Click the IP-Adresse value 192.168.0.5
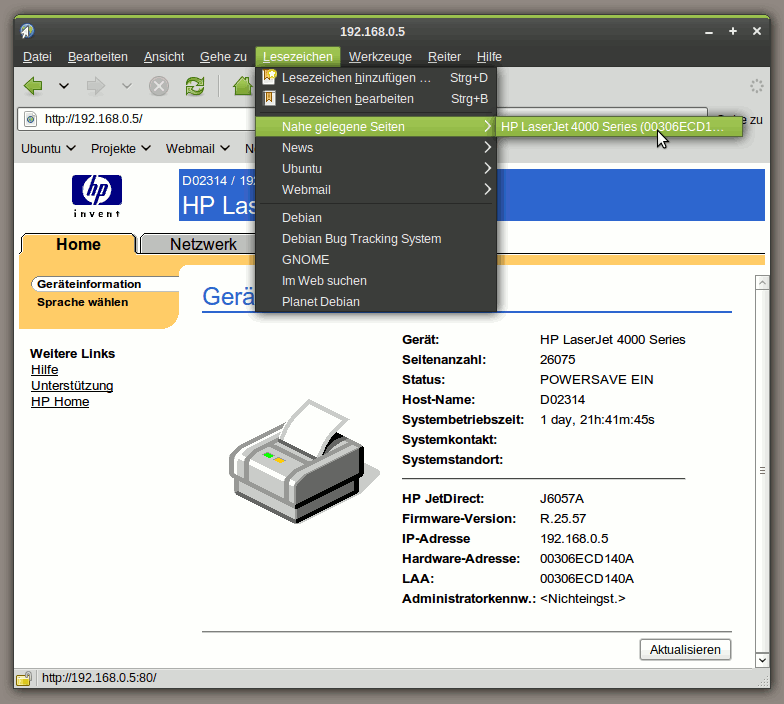This screenshot has width=784, height=704. 574,538
